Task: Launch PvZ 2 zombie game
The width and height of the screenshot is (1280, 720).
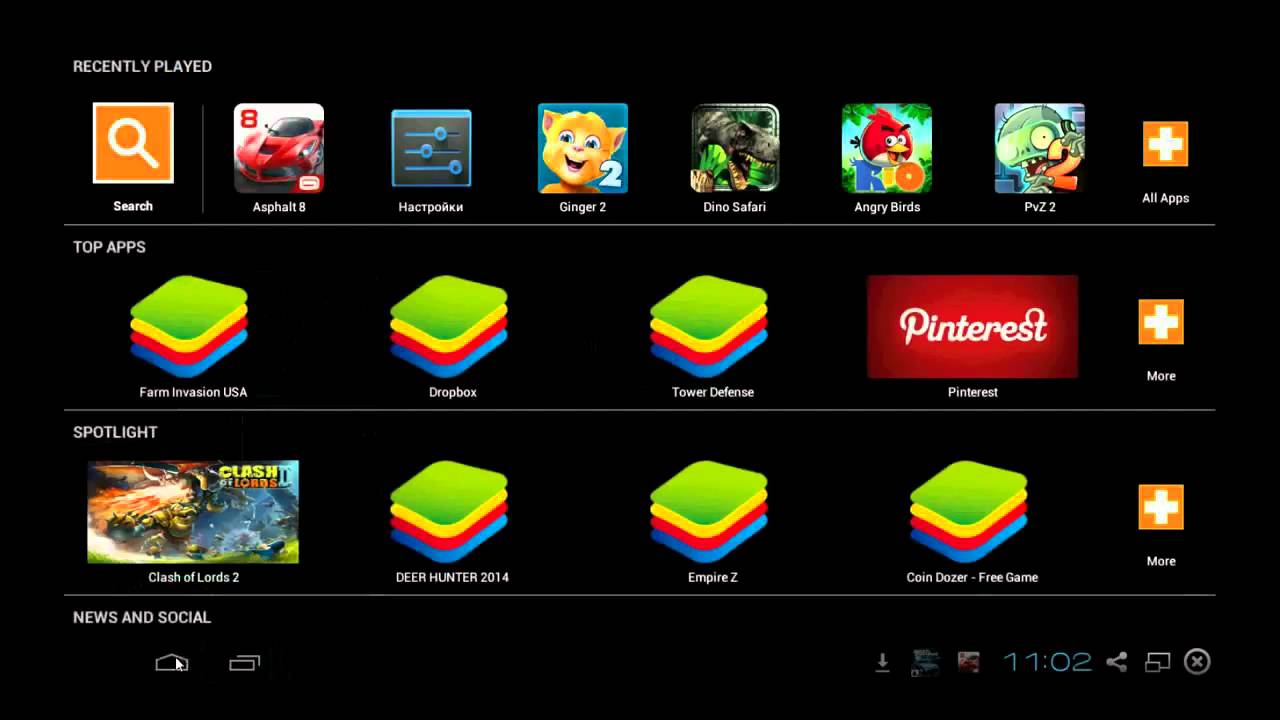Action: point(1040,148)
